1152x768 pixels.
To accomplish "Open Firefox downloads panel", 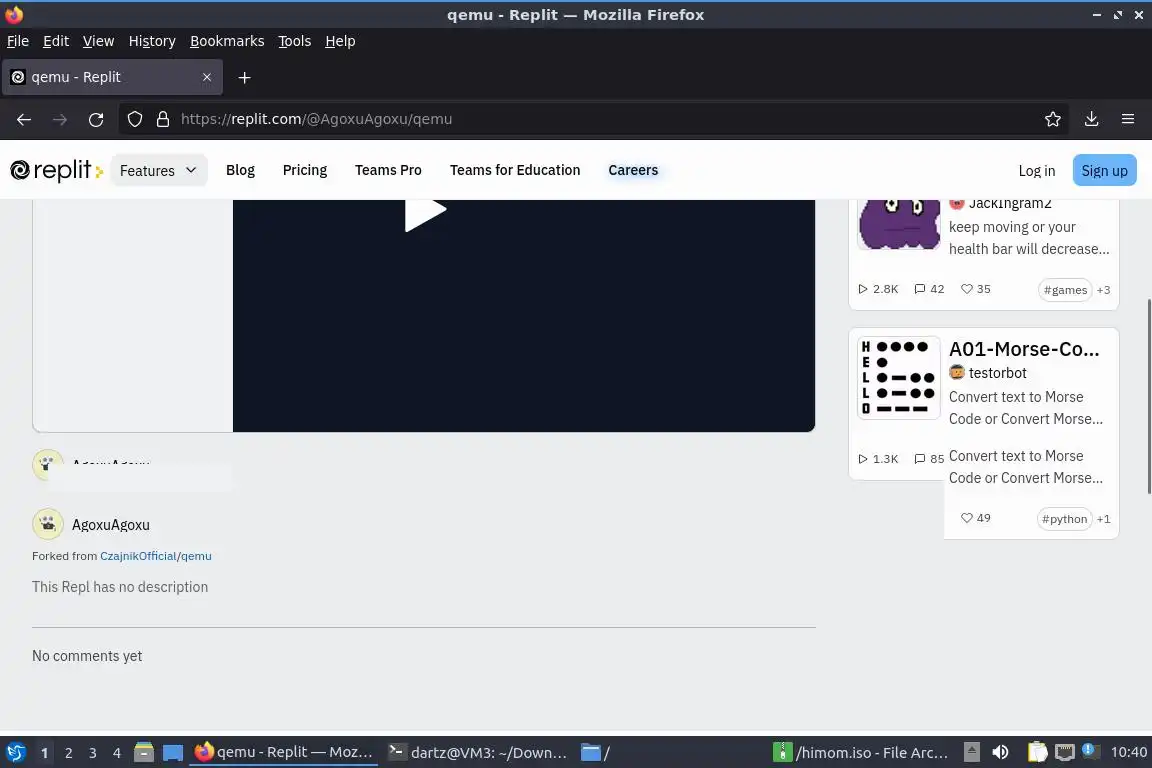I will [1091, 119].
